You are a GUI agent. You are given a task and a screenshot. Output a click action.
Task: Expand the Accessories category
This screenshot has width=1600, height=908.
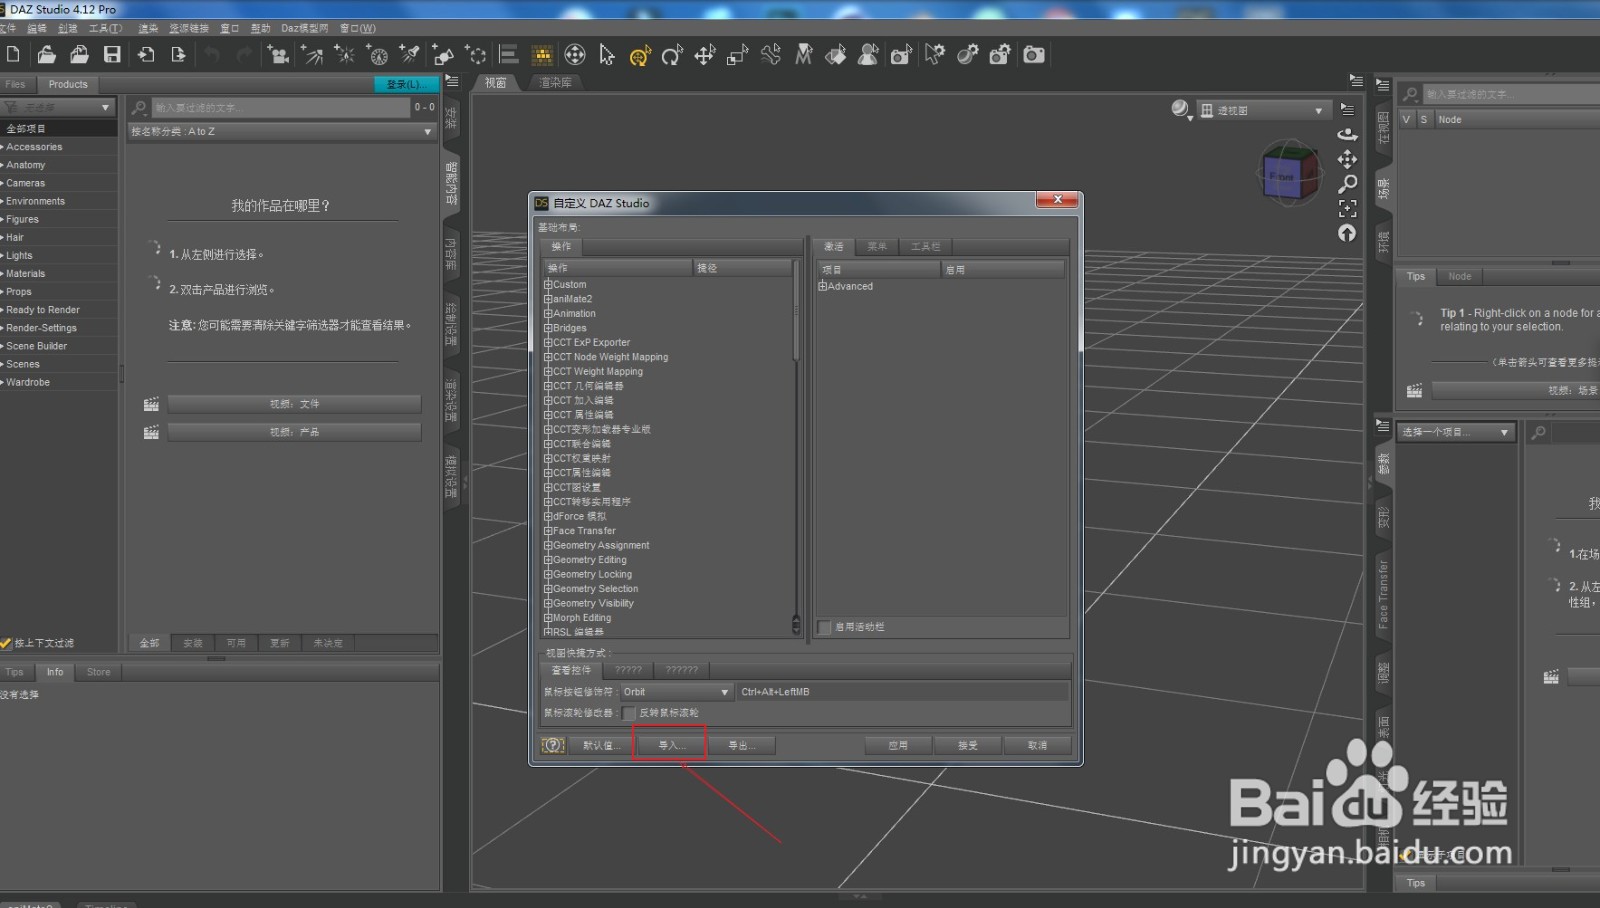3,147
